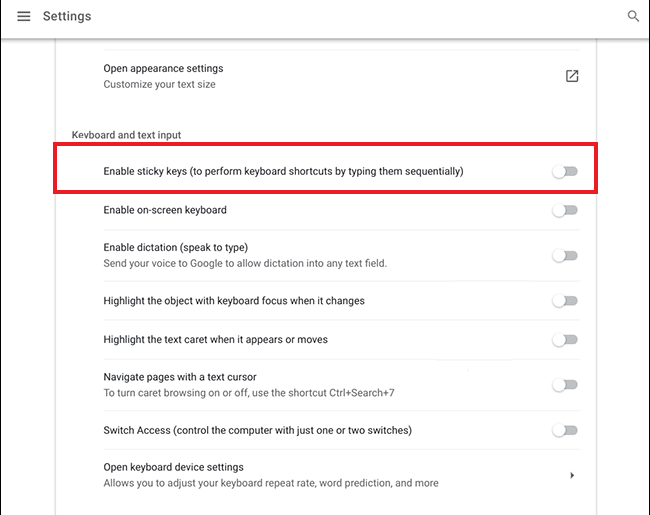
Task: Toggle highlight the text caret switch
Action: pos(565,340)
